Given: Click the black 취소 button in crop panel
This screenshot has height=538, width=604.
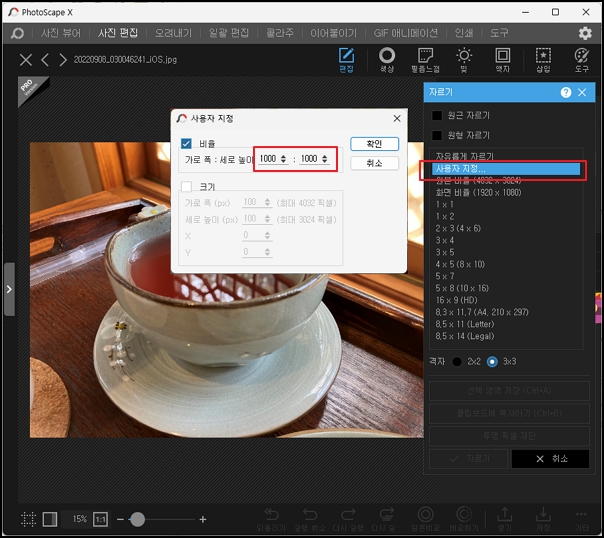Looking at the screenshot, I should pos(550,459).
